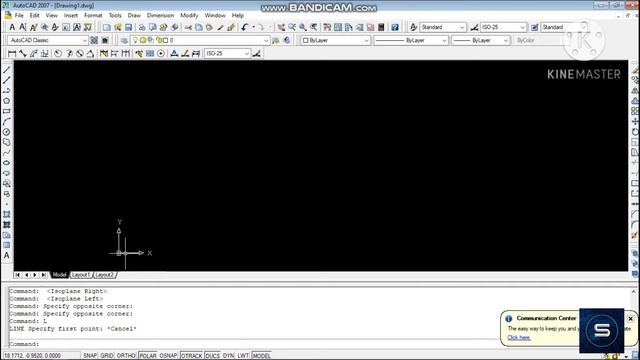Image resolution: width=640 pixels, height=360 pixels.
Task: Click the first-tab navigation arrow by Model tab
Action: 18,275
